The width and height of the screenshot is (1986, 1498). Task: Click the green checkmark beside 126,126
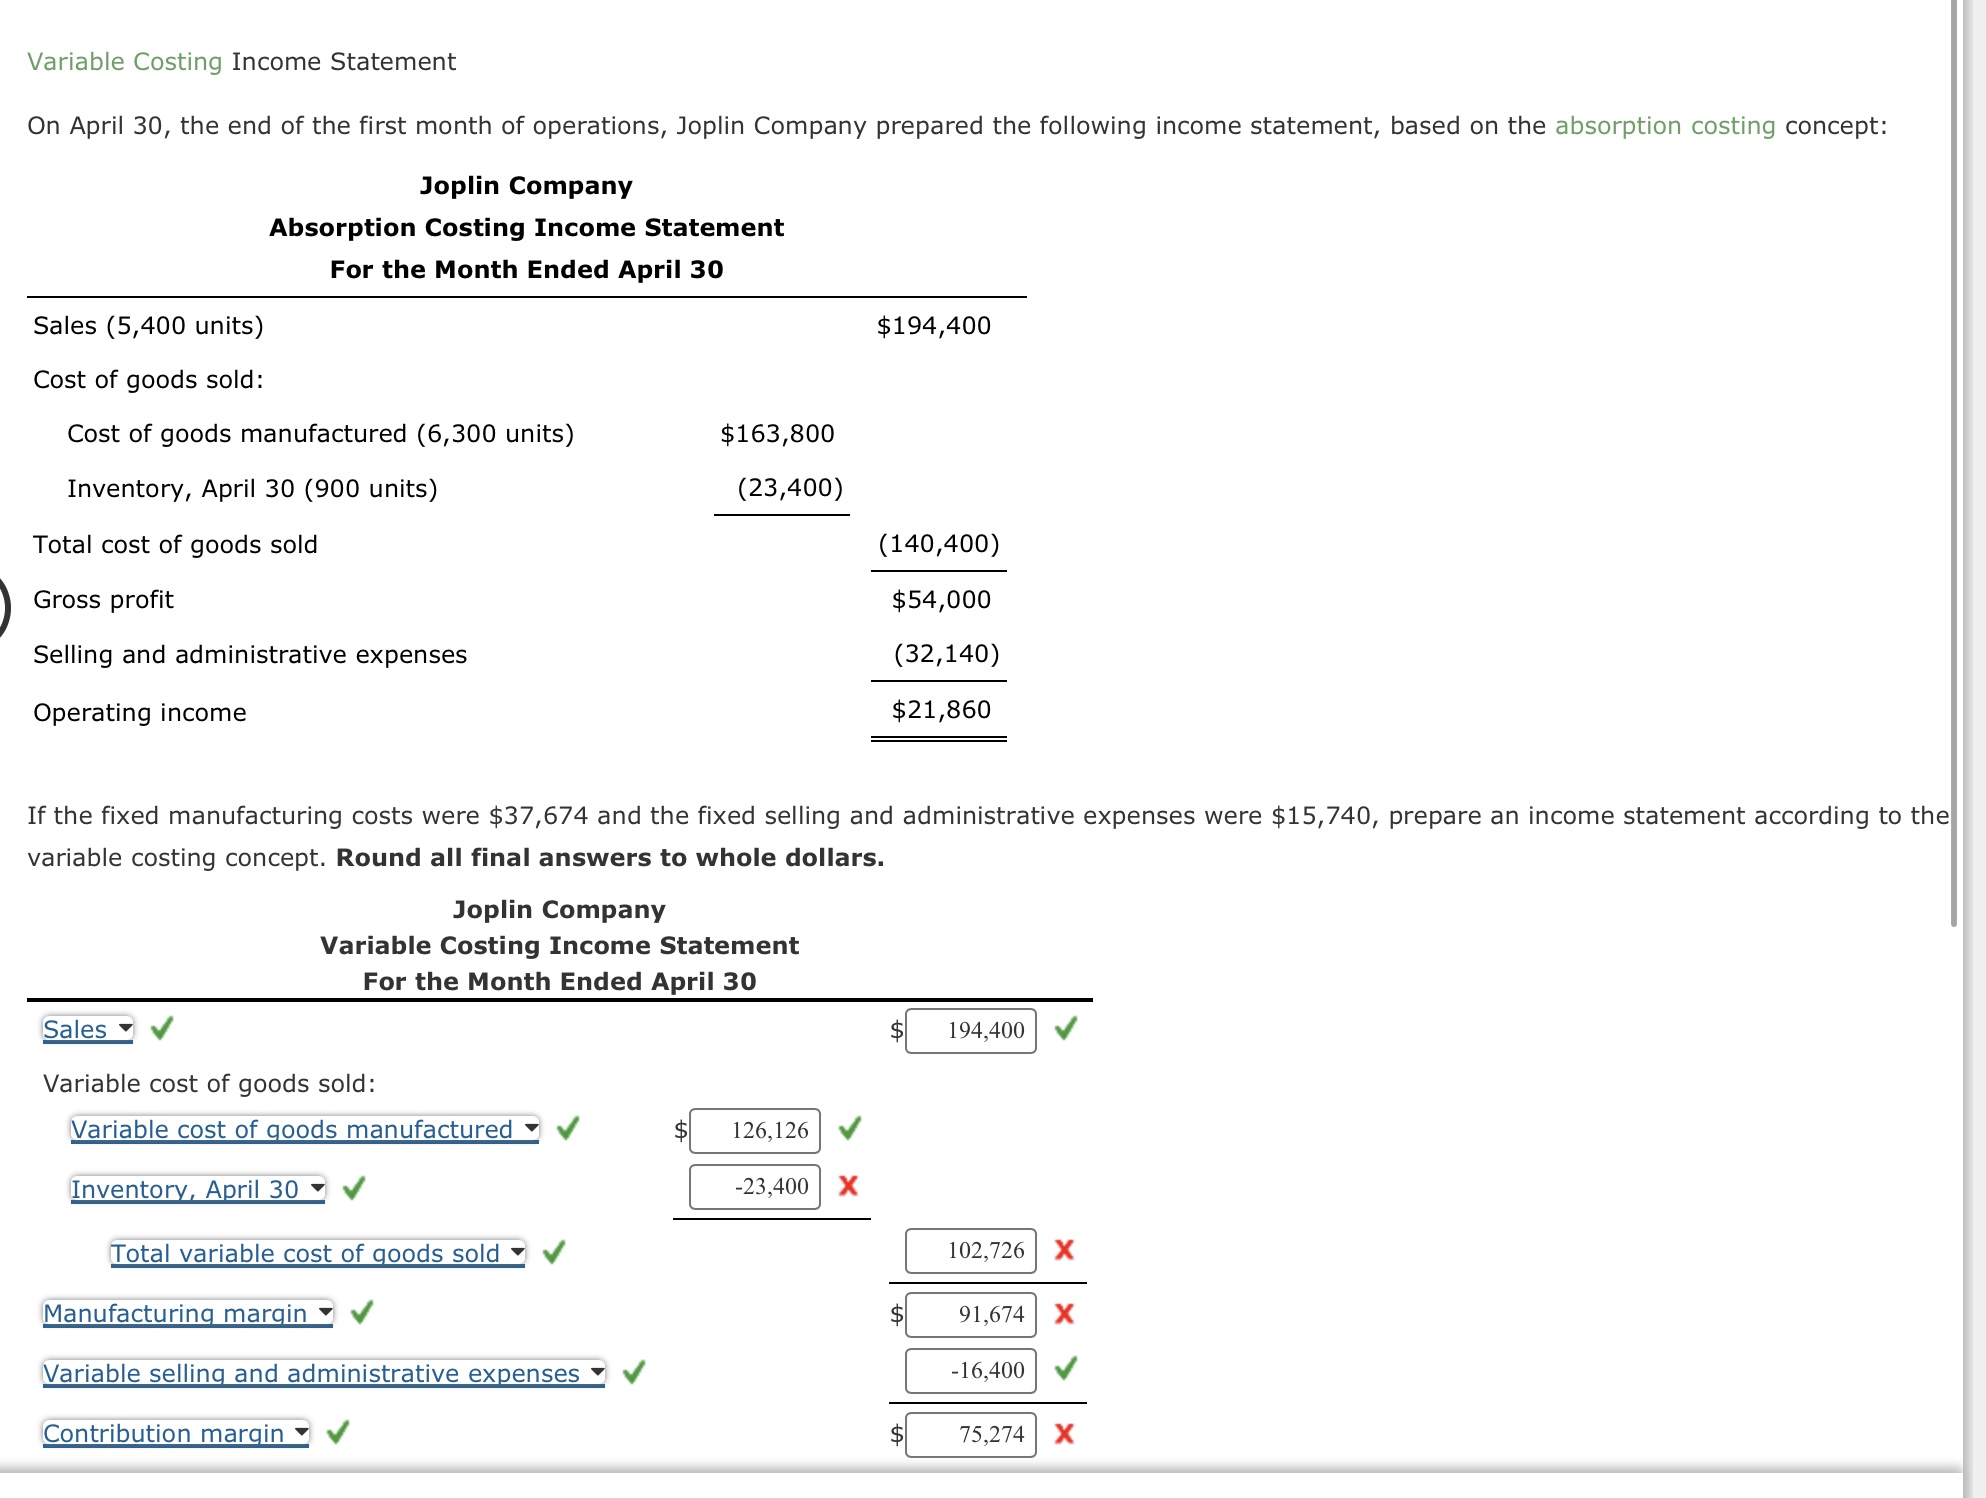click(850, 1128)
